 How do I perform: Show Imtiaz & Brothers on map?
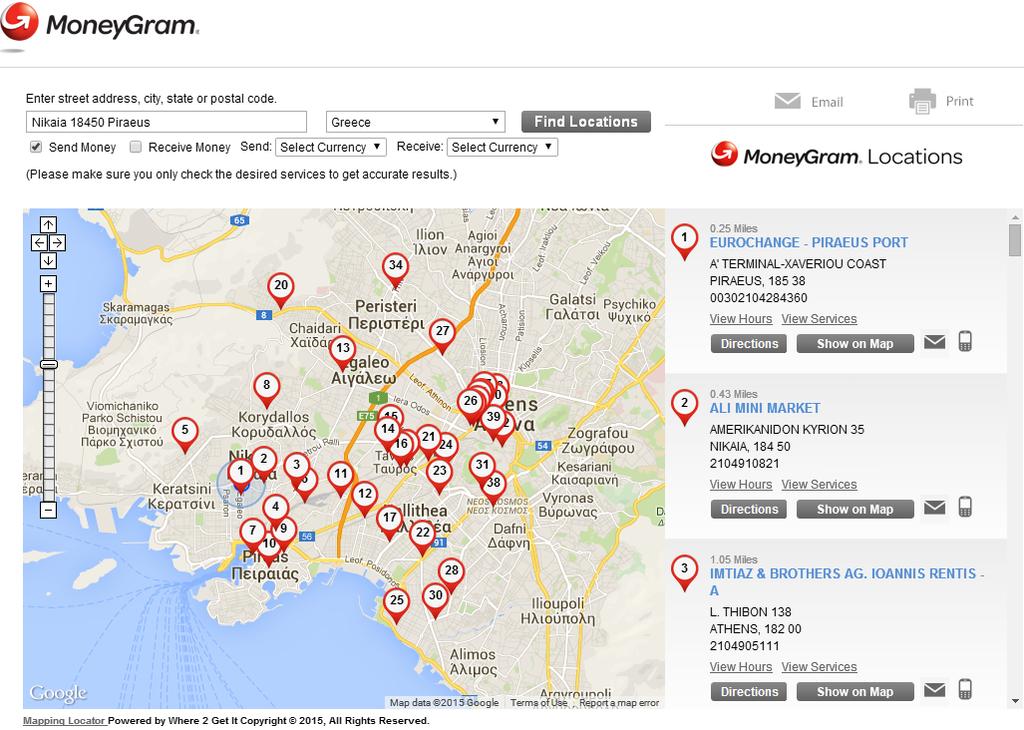pyautogui.click(x=855, y=691)
